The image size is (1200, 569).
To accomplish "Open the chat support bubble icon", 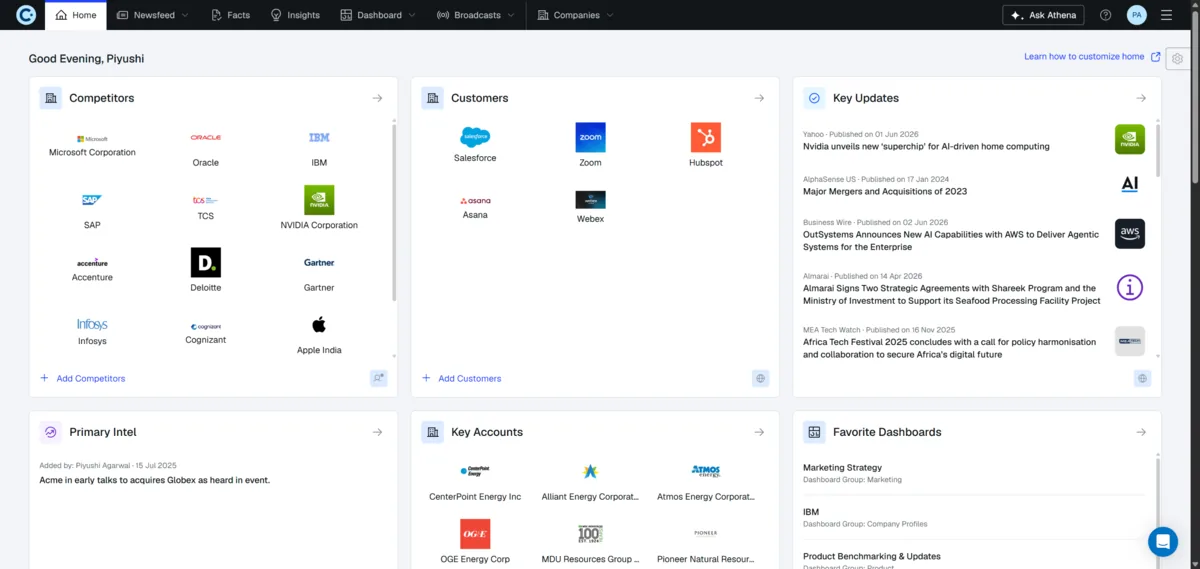I will click(x=1163, y=541).
